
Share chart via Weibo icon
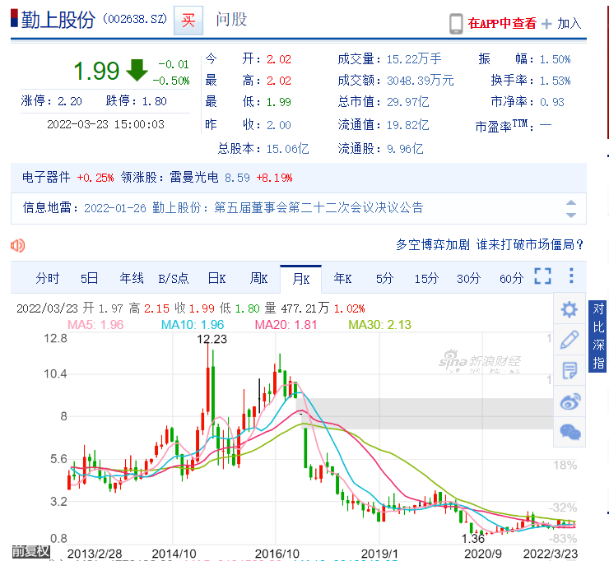[x=569, y=402]
